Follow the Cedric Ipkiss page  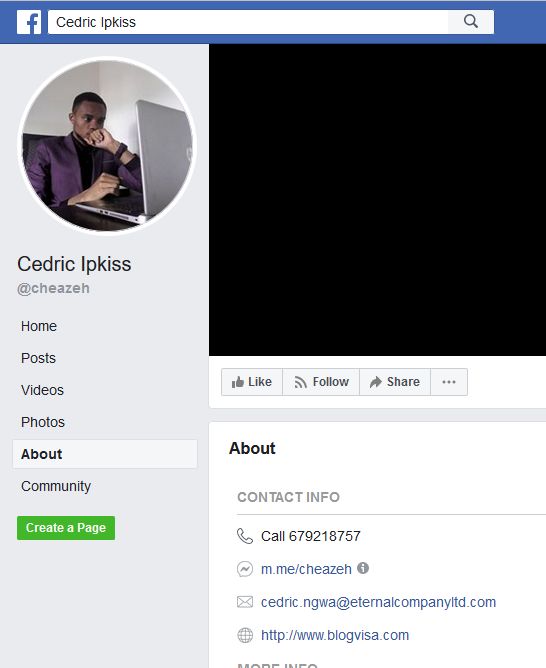(321, 382)
